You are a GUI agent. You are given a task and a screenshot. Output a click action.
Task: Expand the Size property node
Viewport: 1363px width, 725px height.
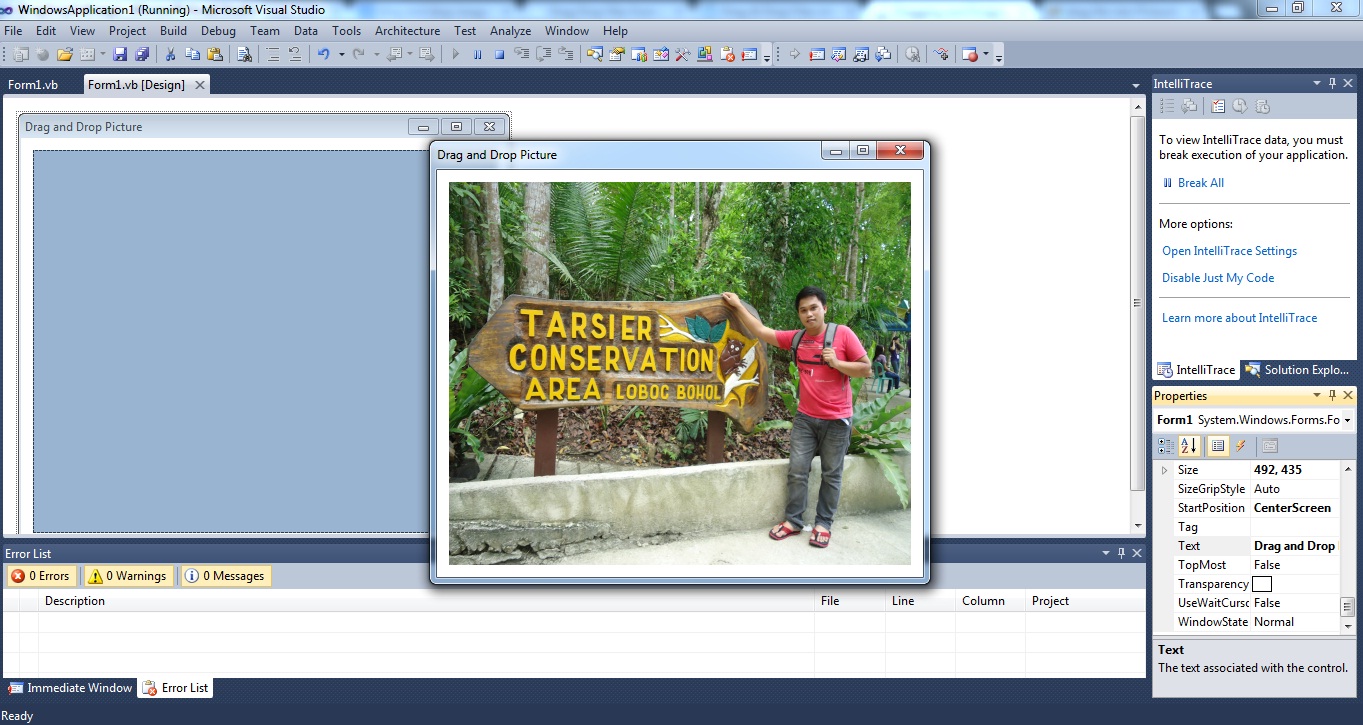(1164, 470)
